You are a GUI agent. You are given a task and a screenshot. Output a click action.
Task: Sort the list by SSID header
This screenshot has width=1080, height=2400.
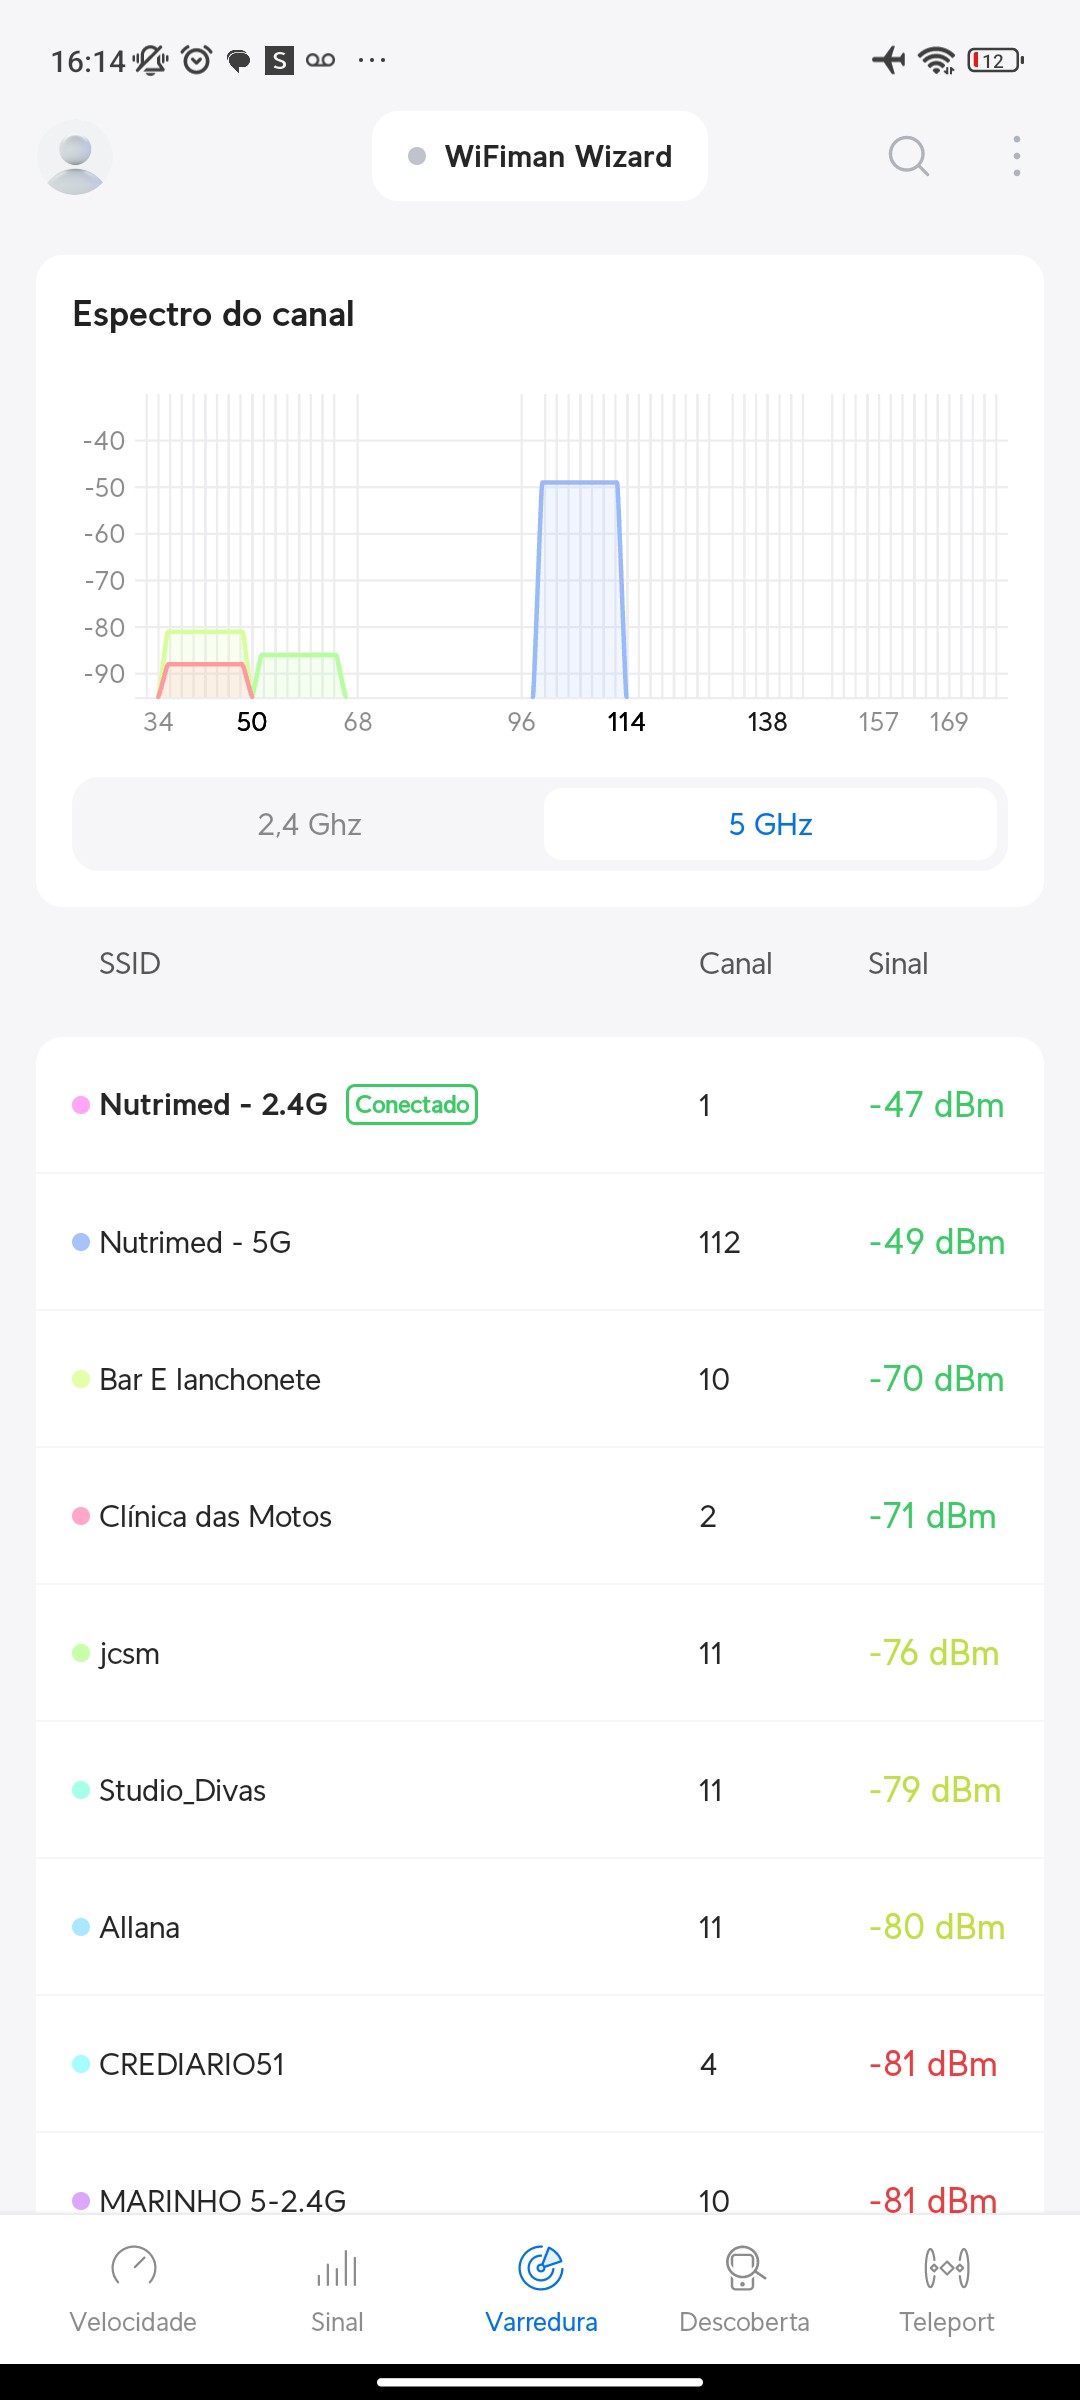(130, 964)
